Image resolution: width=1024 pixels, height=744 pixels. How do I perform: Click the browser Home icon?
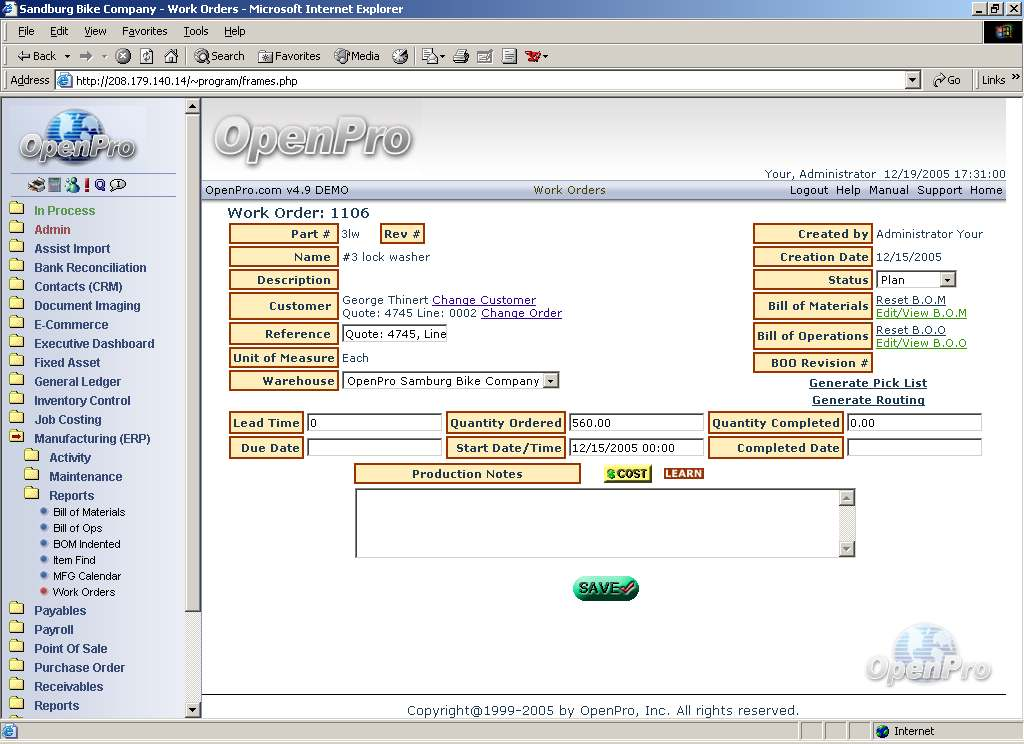pos(171,56)
